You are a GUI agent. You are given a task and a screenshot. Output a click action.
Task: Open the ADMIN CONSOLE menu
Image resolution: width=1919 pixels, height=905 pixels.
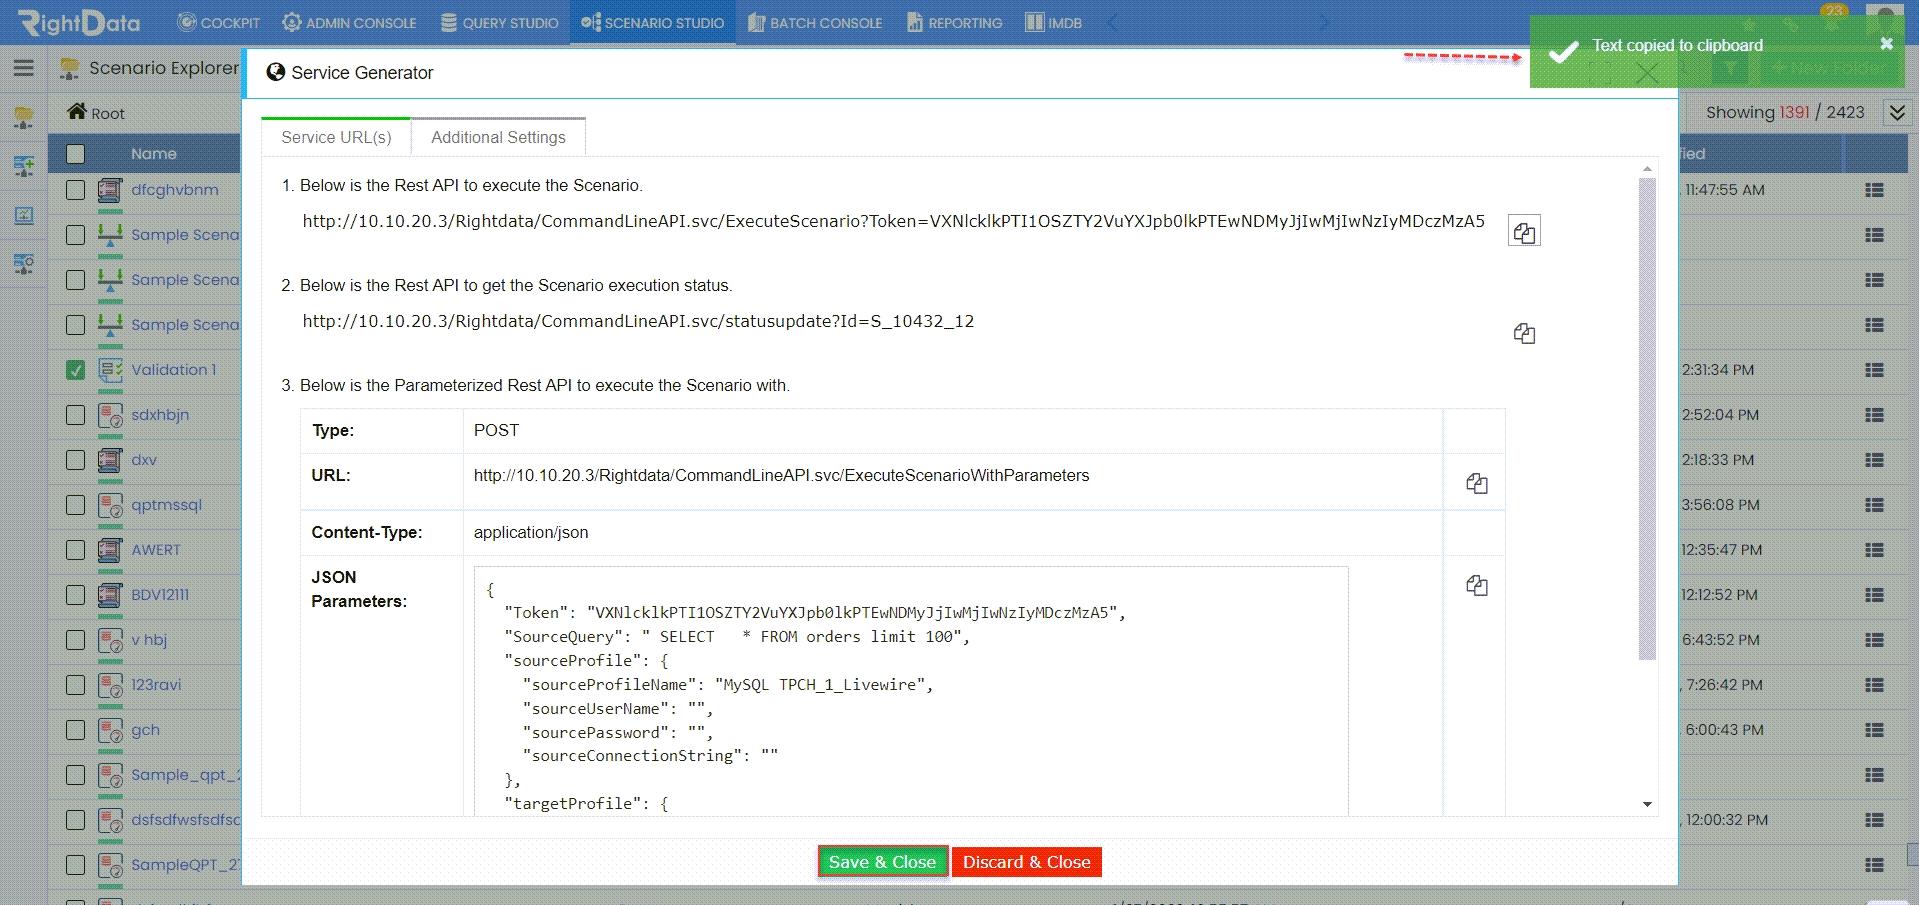(349, 22)
